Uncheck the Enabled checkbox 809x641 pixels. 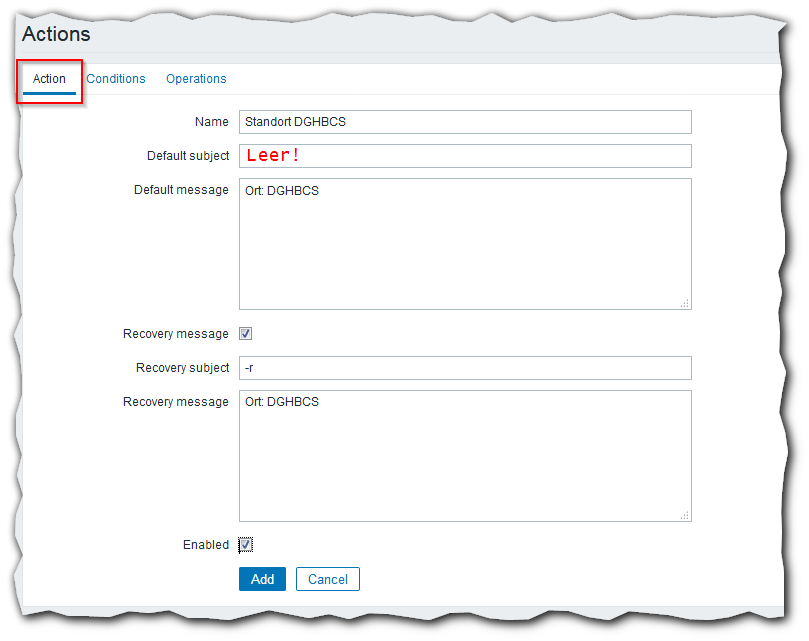click(246, 545)
